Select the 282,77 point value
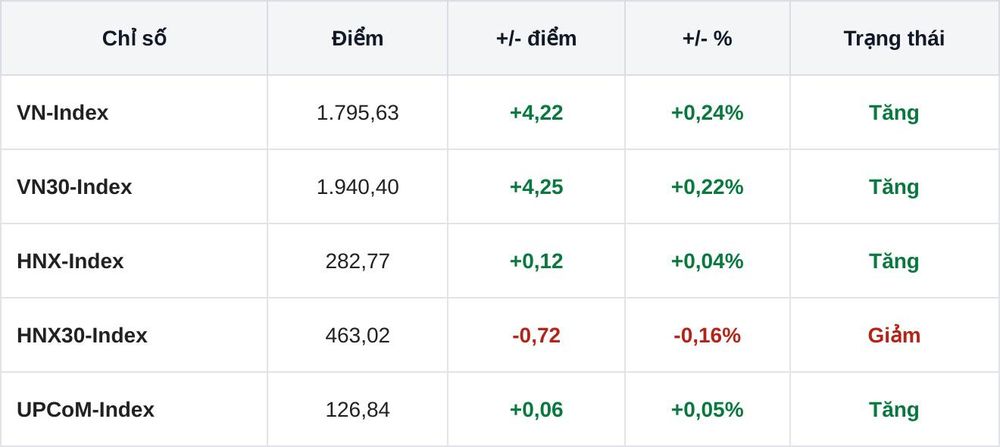This screenshot has width=1000, height=447. click(358, 261)
